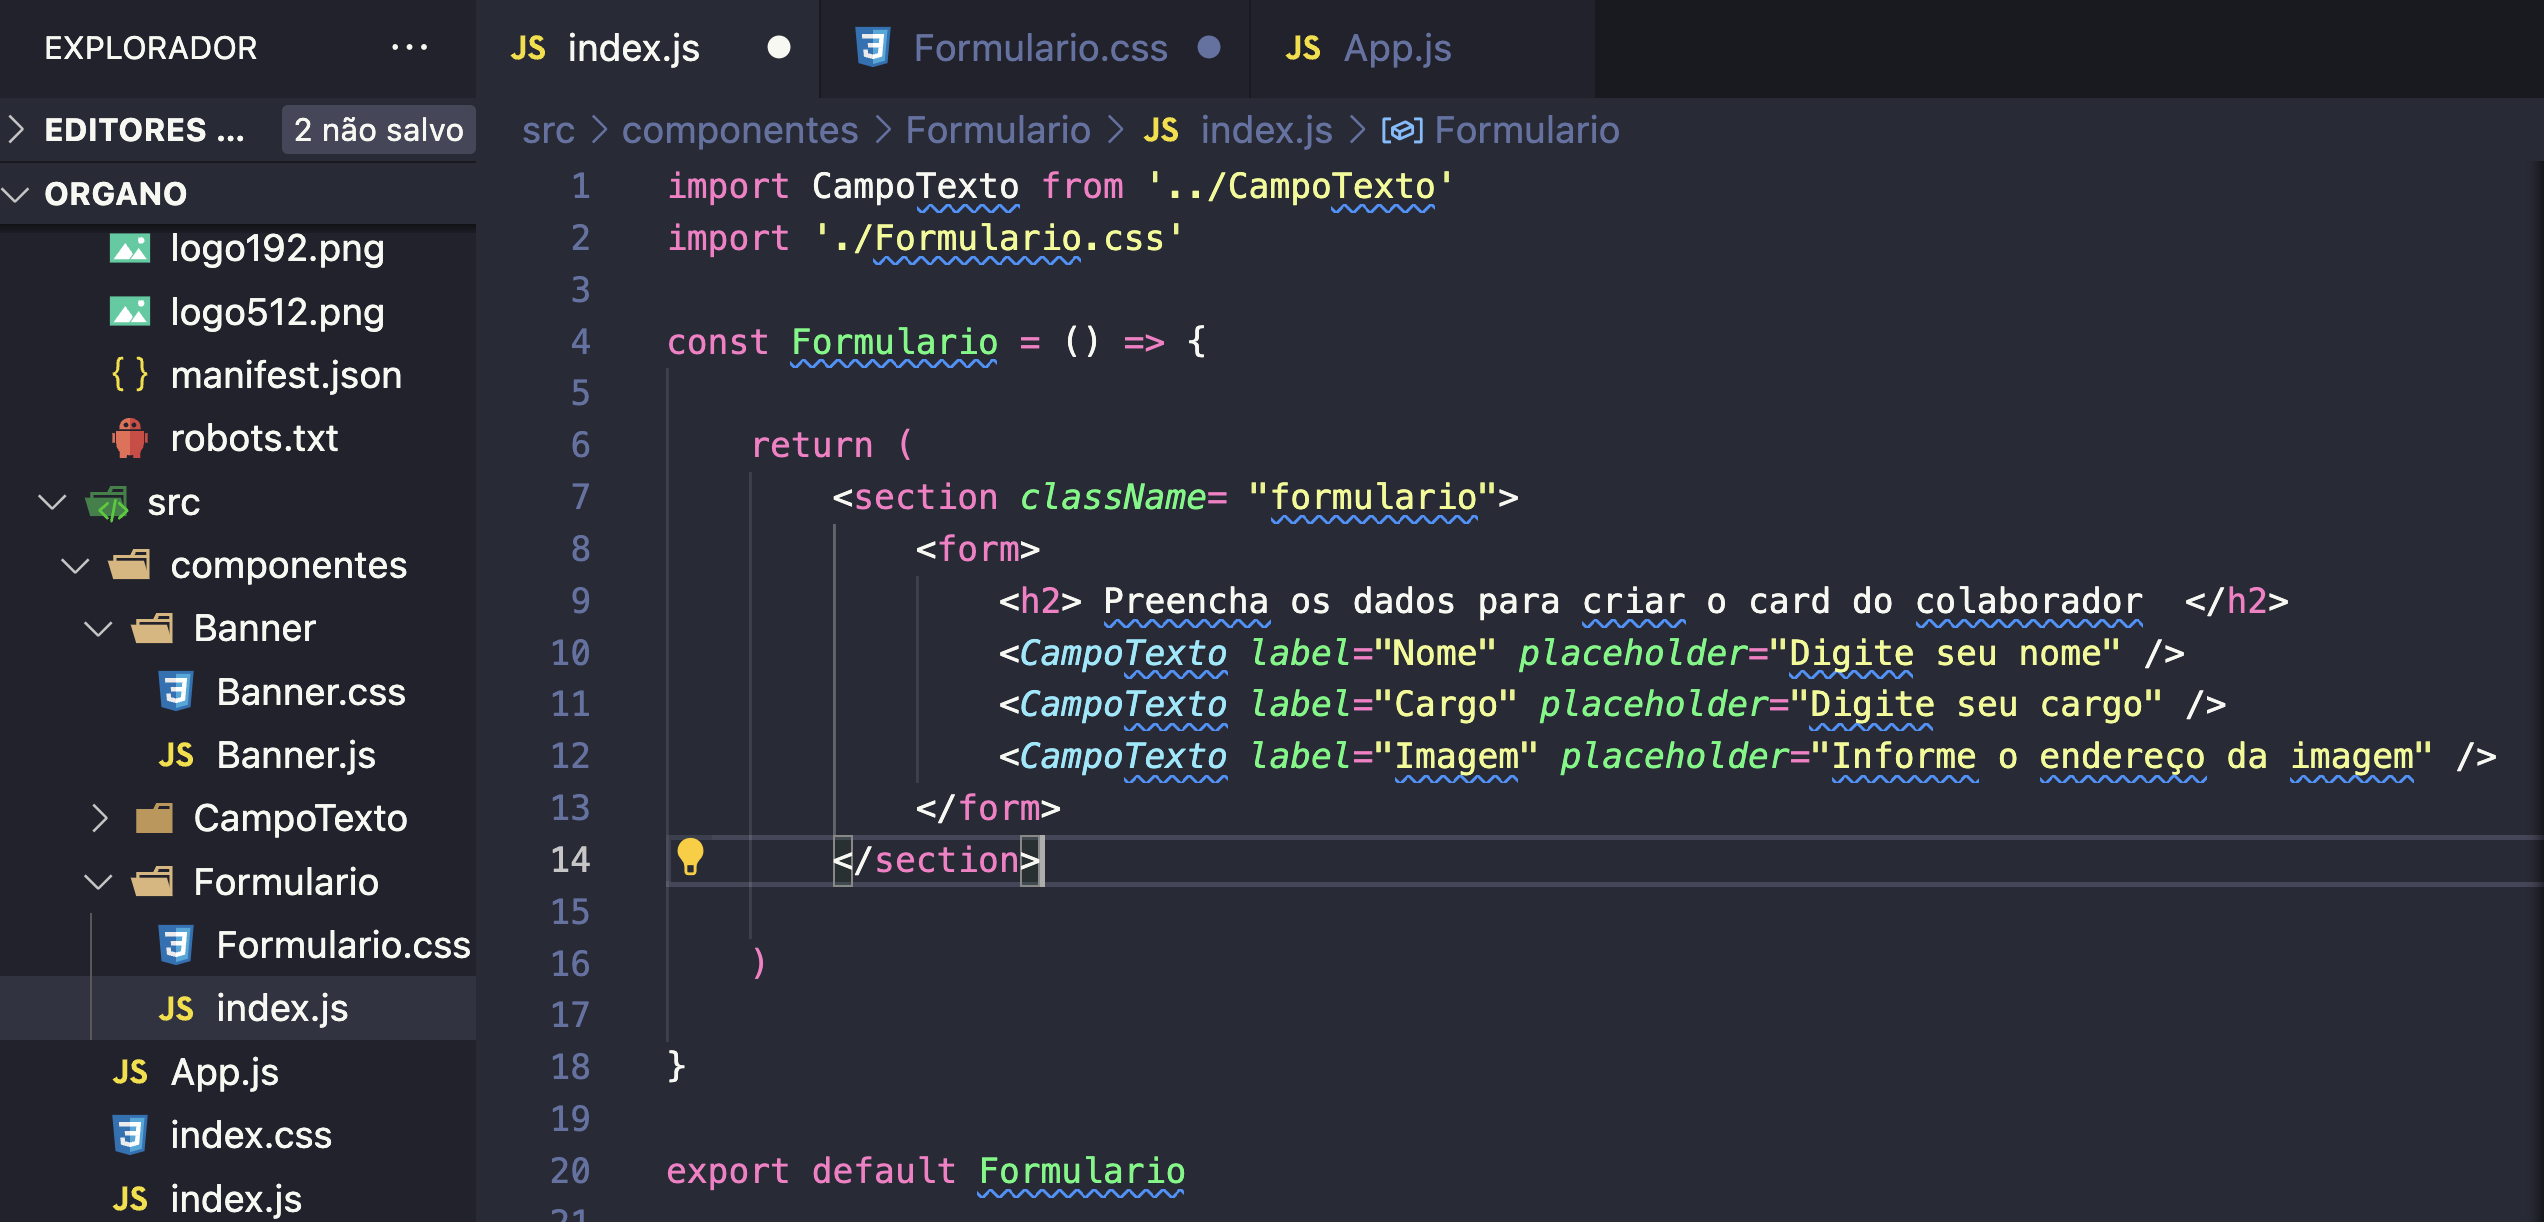The image size is (2544, 1222).
Task: Click the '2 não salvo' badge
Action: click(x=379, y=130)
